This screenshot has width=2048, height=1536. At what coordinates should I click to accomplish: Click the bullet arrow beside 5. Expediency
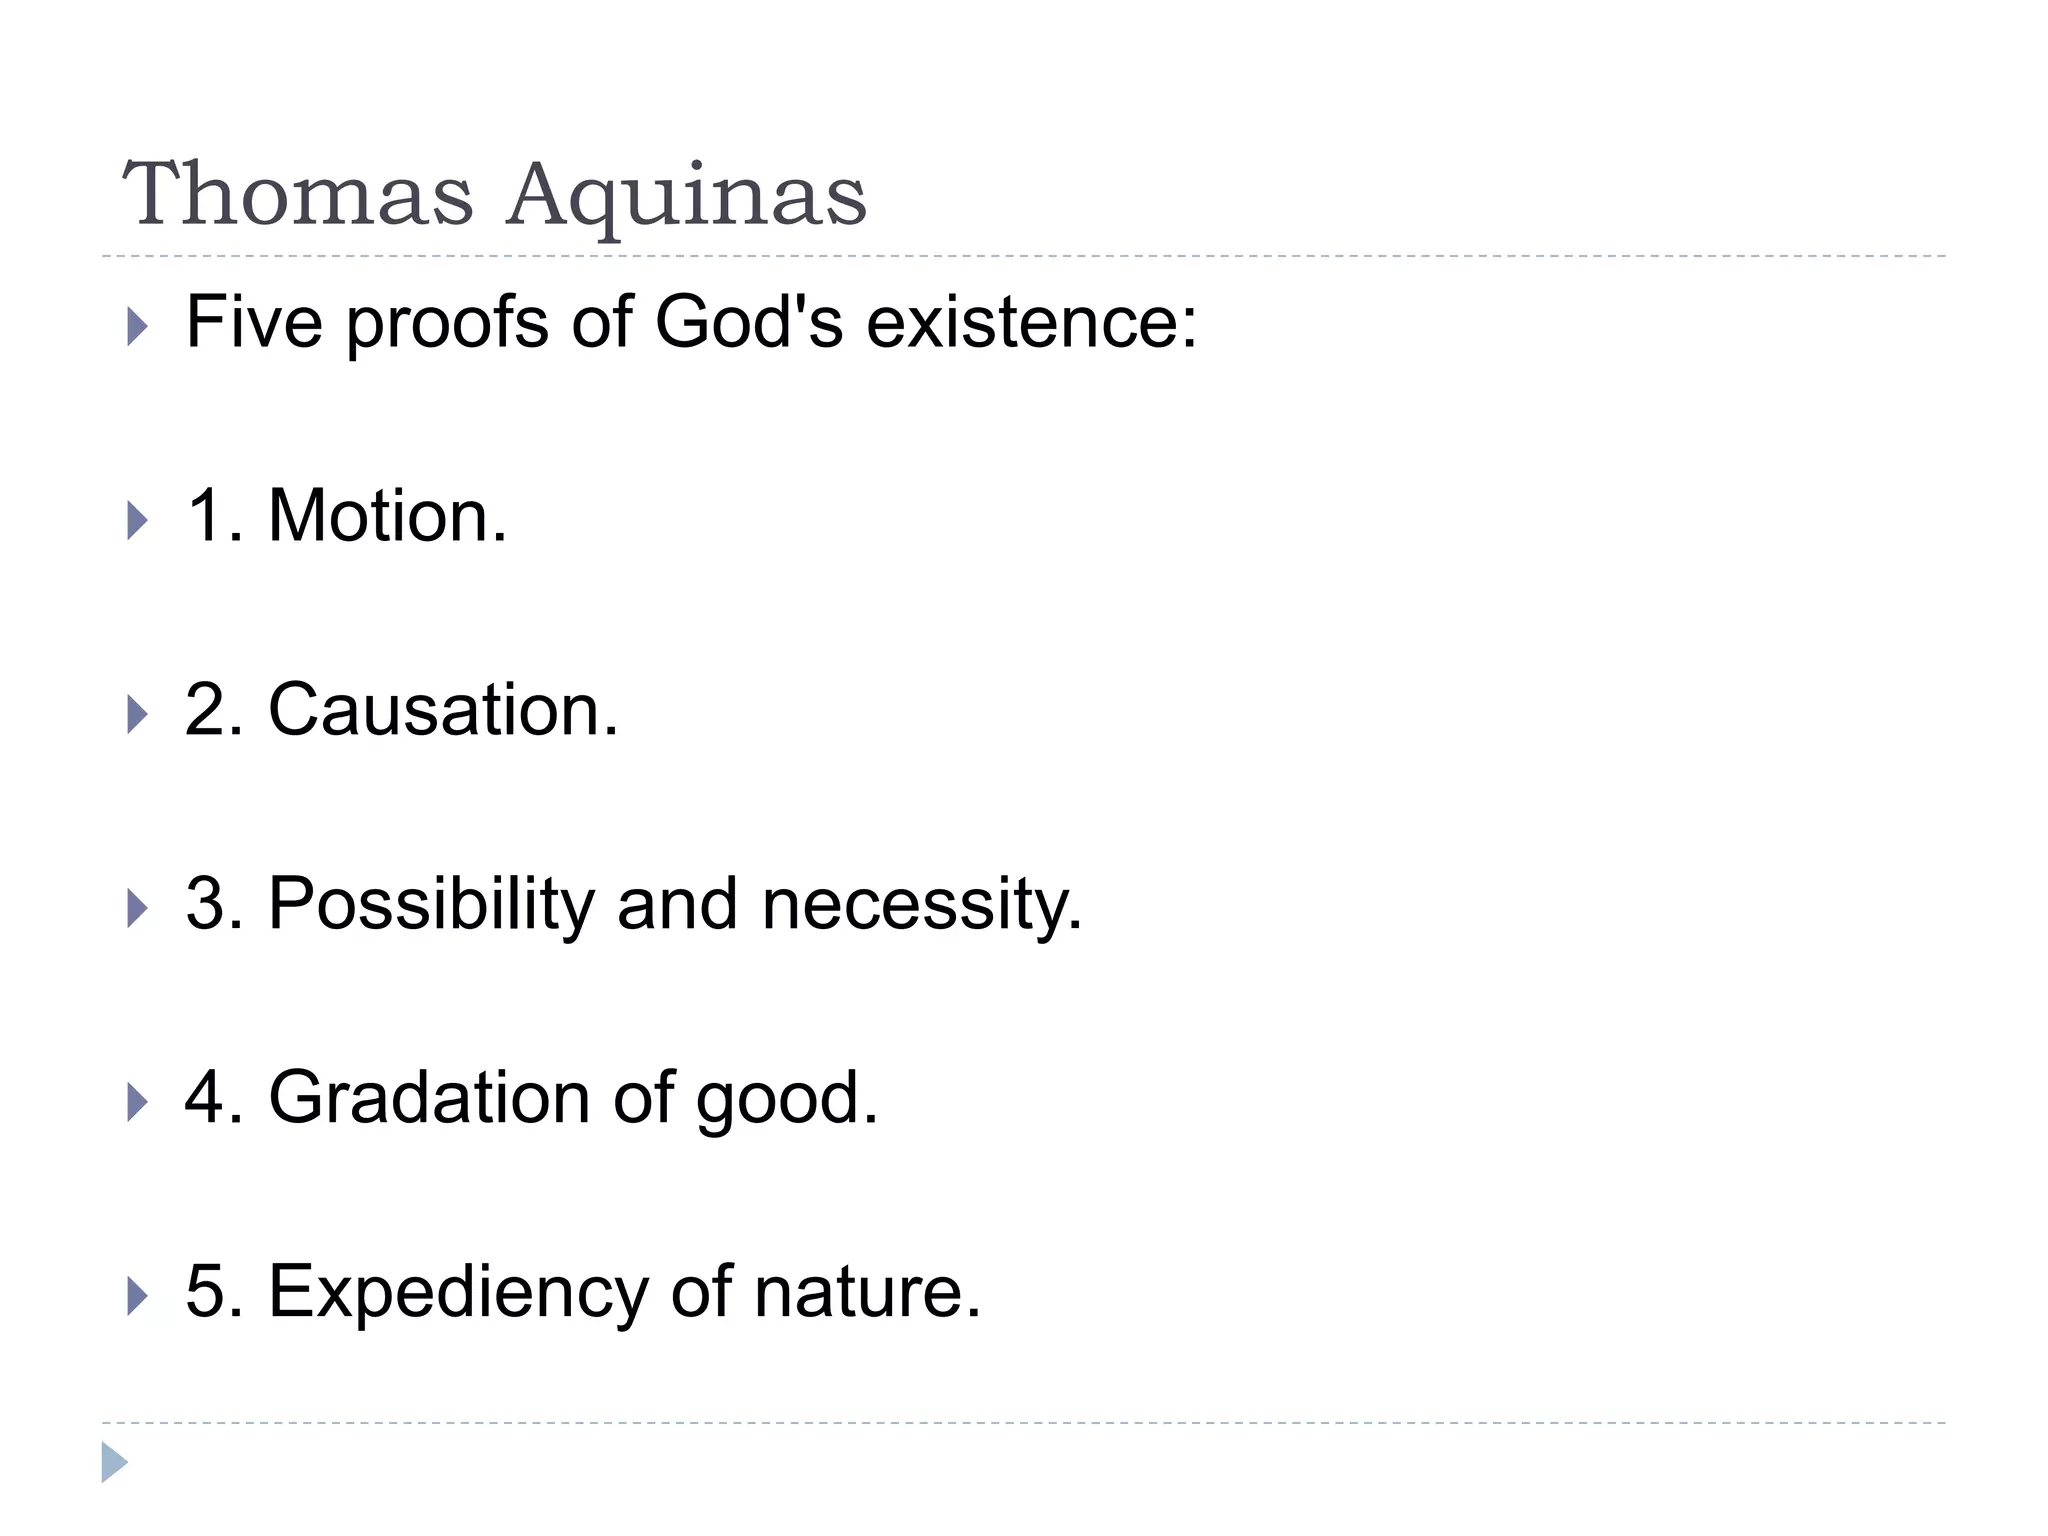coord(138,1296)
